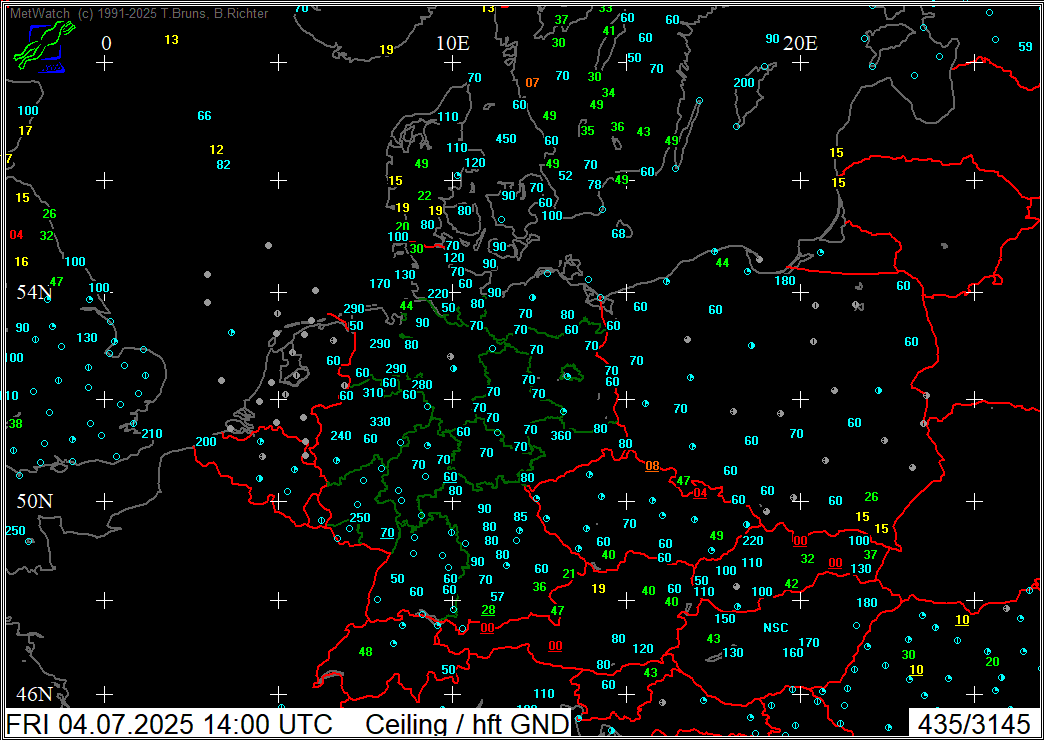The height and width of the screenshot is (740, 1044).
Task: Select the ceiling value 360 in eastern Germany
Action: click(x=561, y=436)
